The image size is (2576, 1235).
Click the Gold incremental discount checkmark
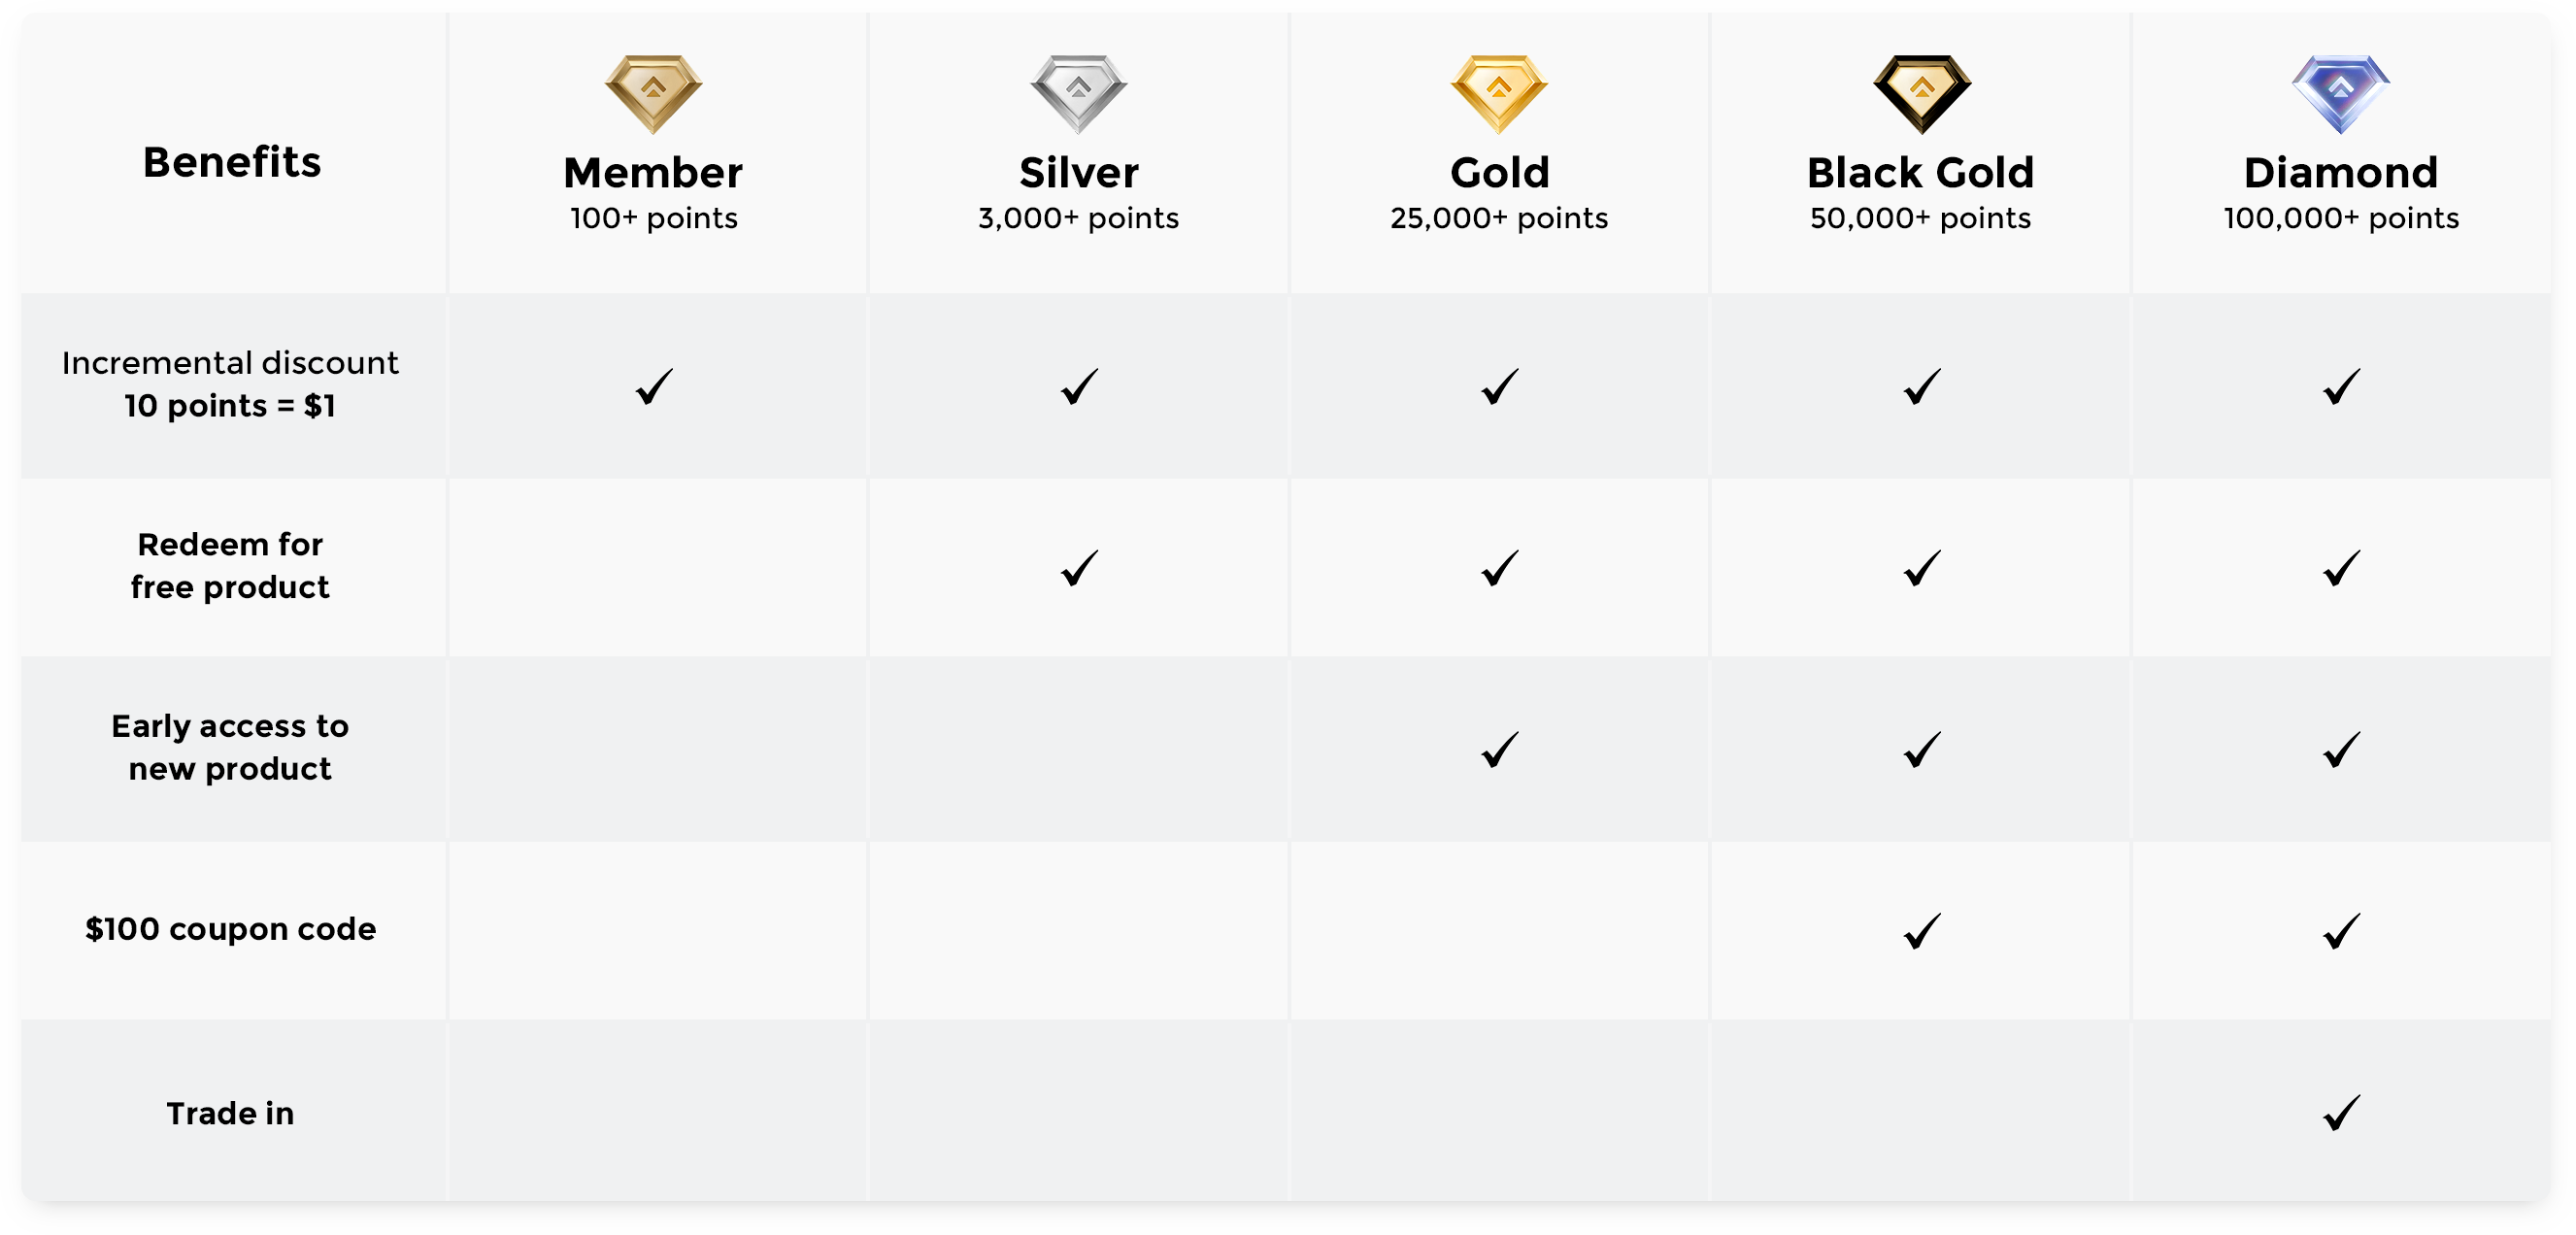(1499, 386)
